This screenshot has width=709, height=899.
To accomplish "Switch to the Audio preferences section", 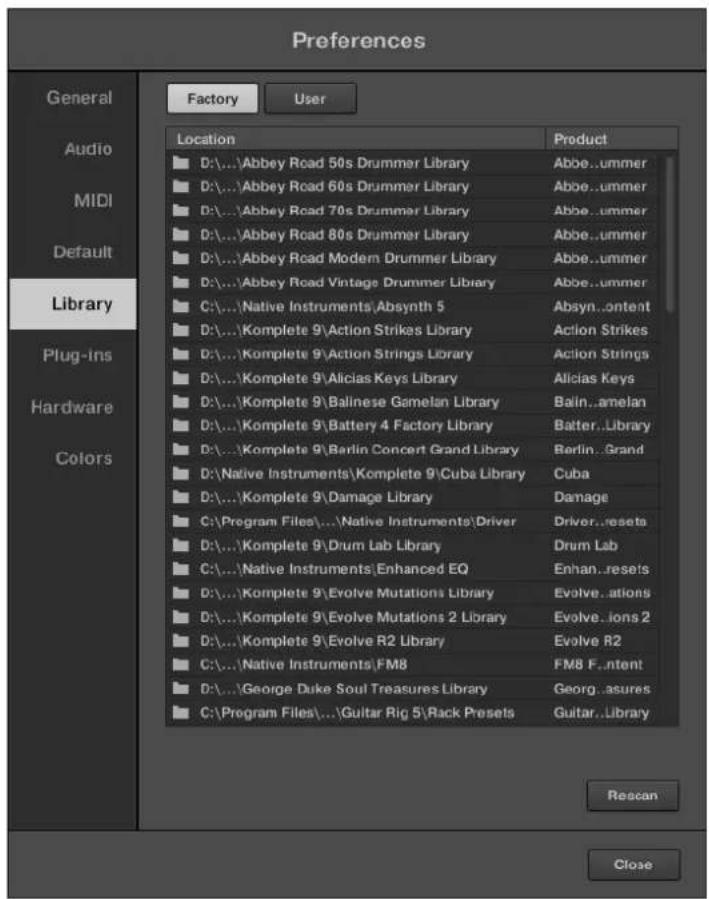I will [88, 149].
